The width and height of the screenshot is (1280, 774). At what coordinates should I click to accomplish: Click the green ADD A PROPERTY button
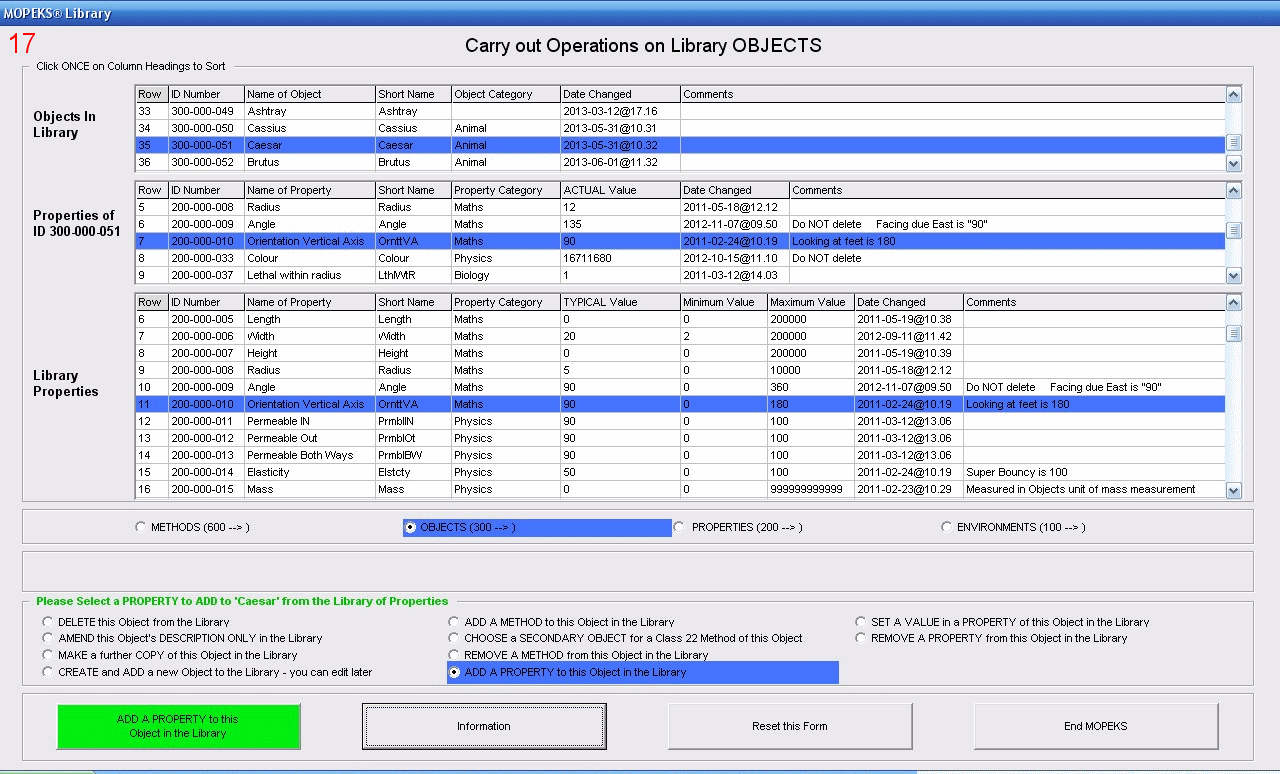click(x=178, y=727)
